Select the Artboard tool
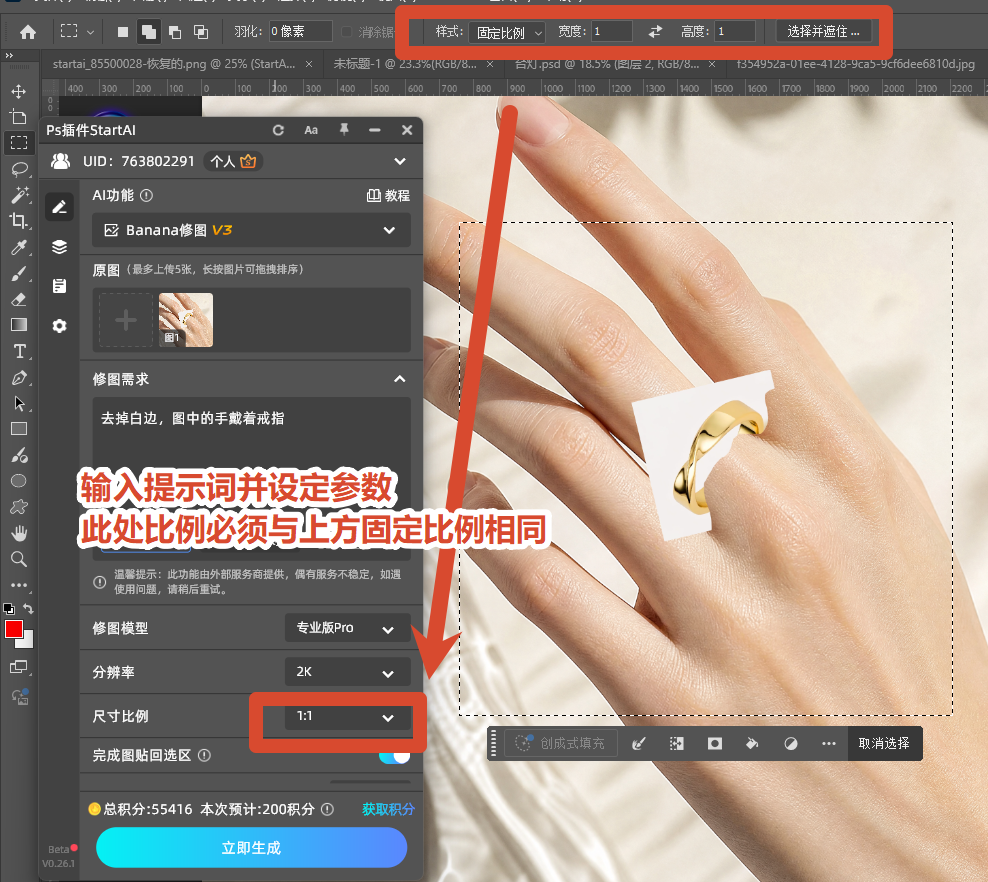This screenshot has height=882, width=988. pyautogui.click(x=19, y=117)
